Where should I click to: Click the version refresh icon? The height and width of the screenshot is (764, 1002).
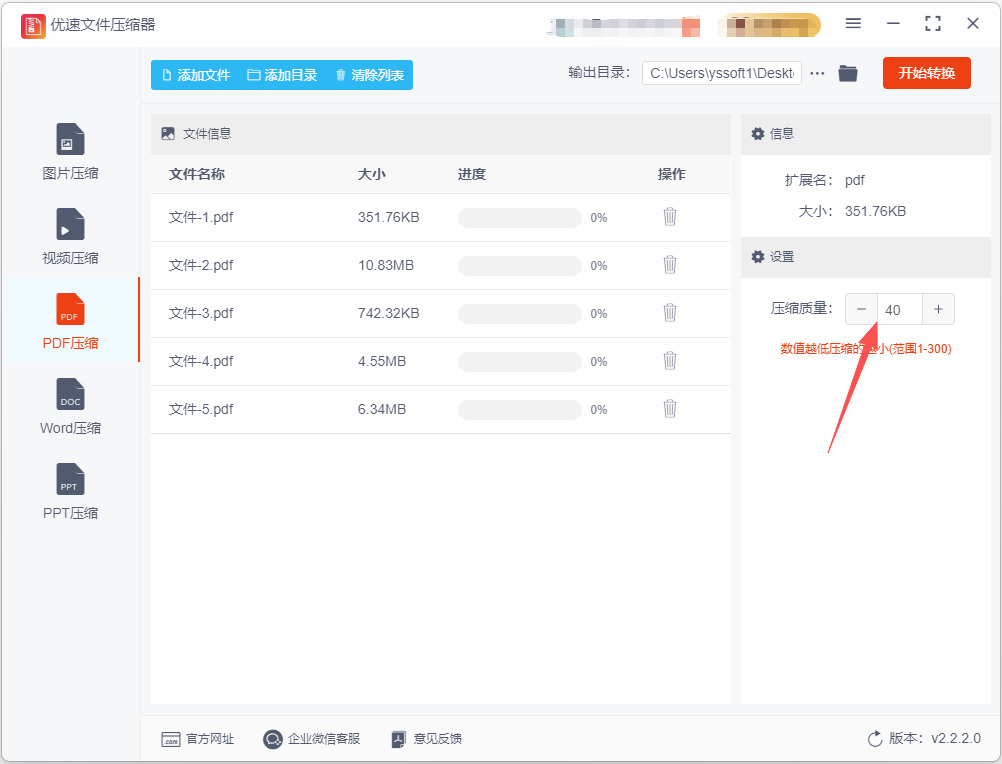(875, 739)
